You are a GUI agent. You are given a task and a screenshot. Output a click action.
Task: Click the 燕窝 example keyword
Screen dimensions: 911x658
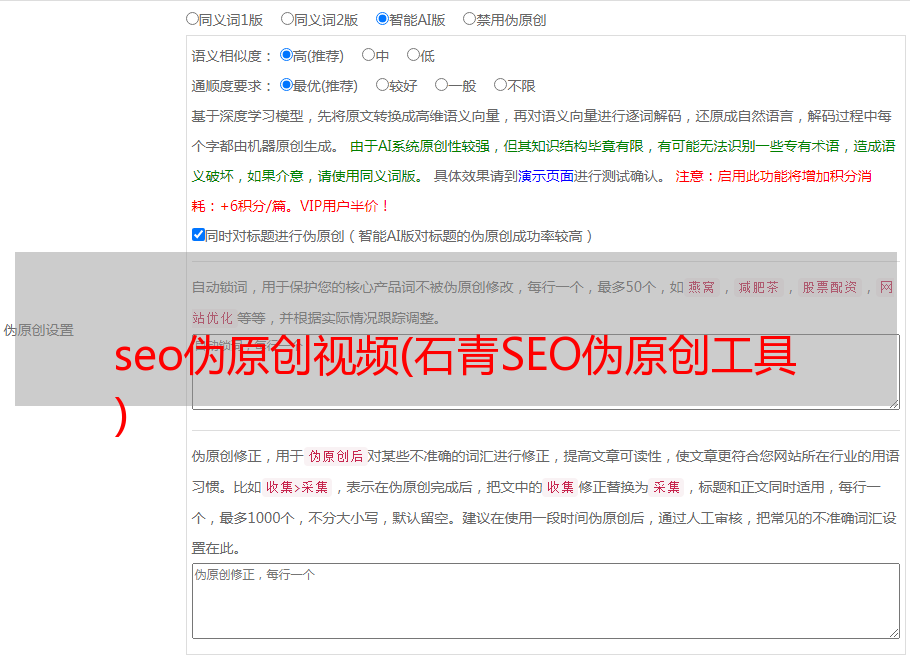pos(701,287)
